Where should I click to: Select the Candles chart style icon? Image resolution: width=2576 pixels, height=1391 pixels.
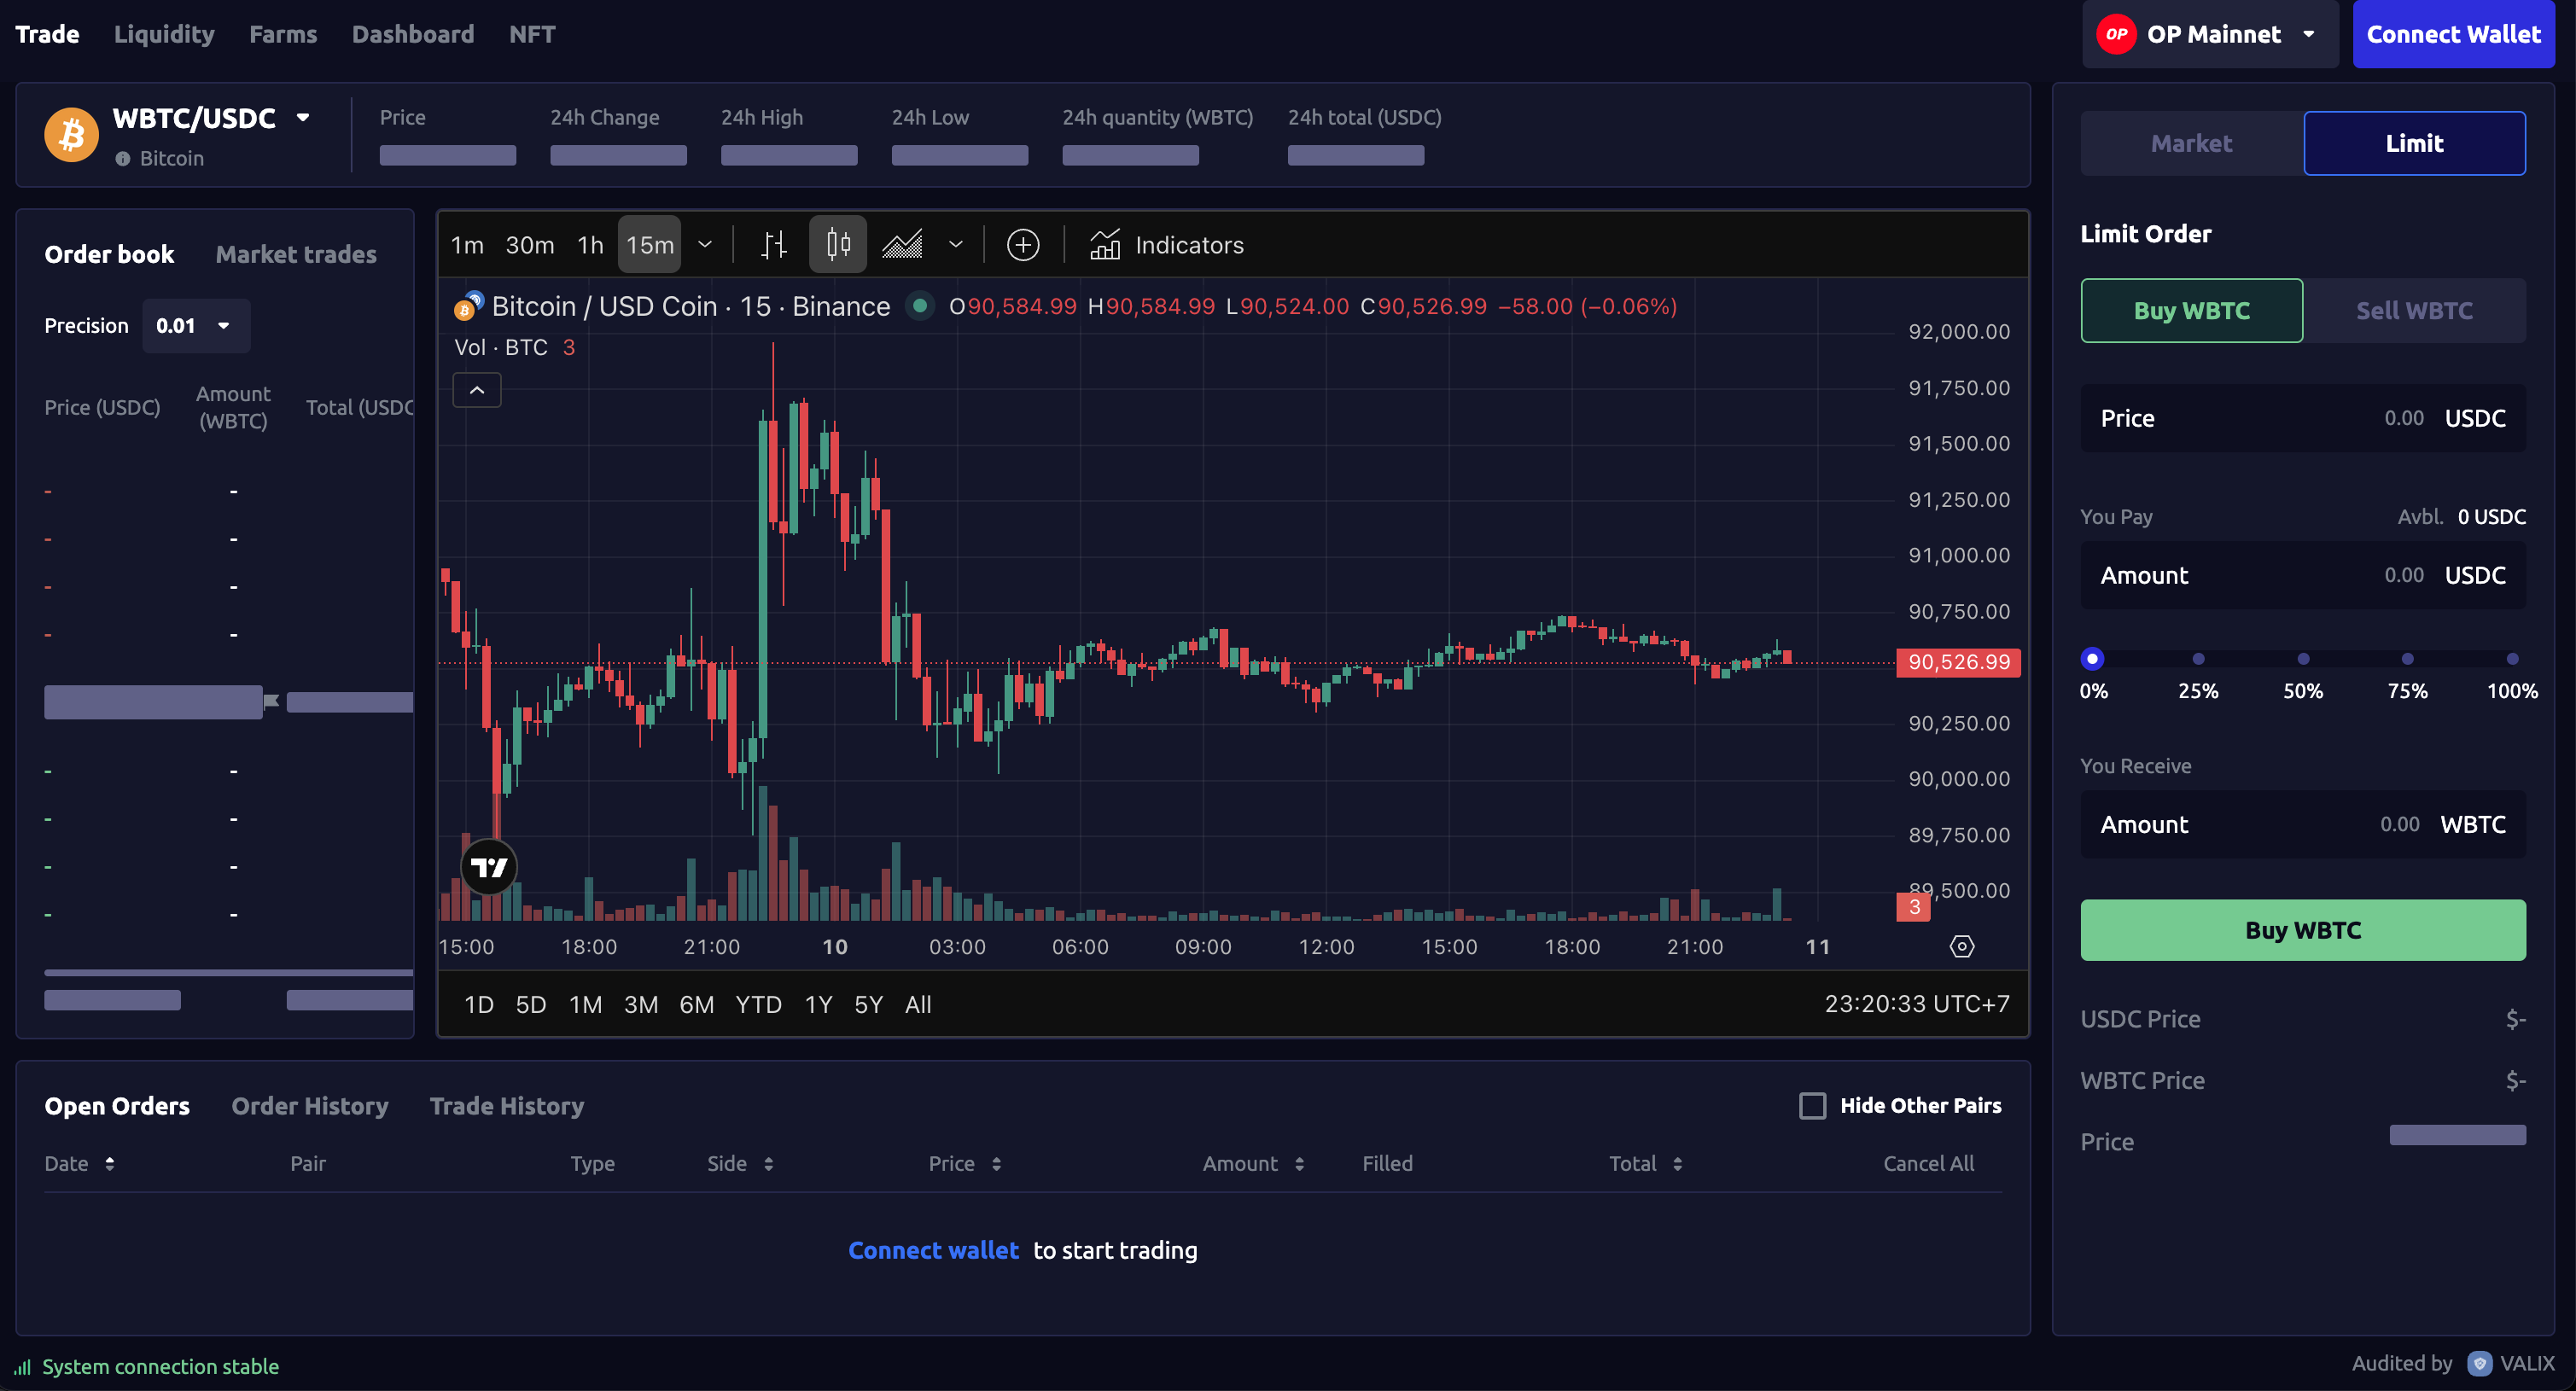click(x=838, y=245)
